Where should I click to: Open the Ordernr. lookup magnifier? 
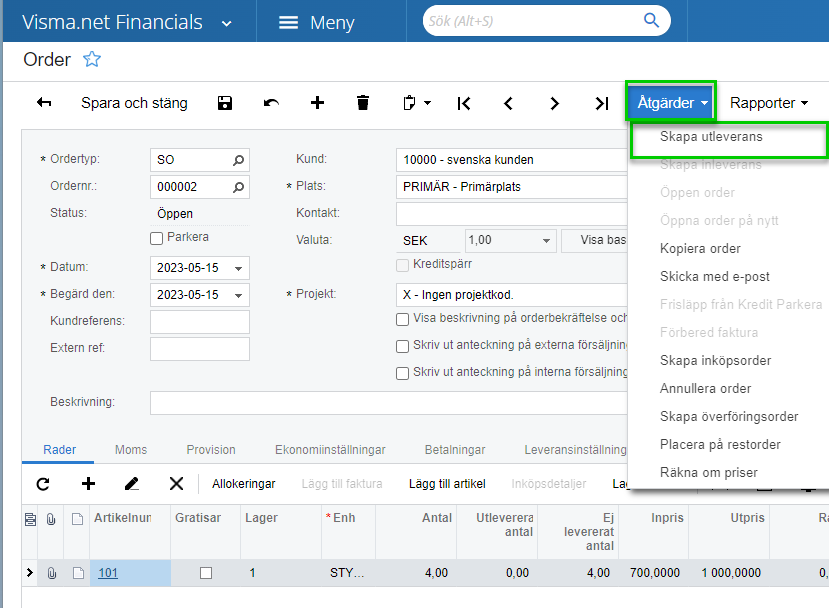pos(238,187)
